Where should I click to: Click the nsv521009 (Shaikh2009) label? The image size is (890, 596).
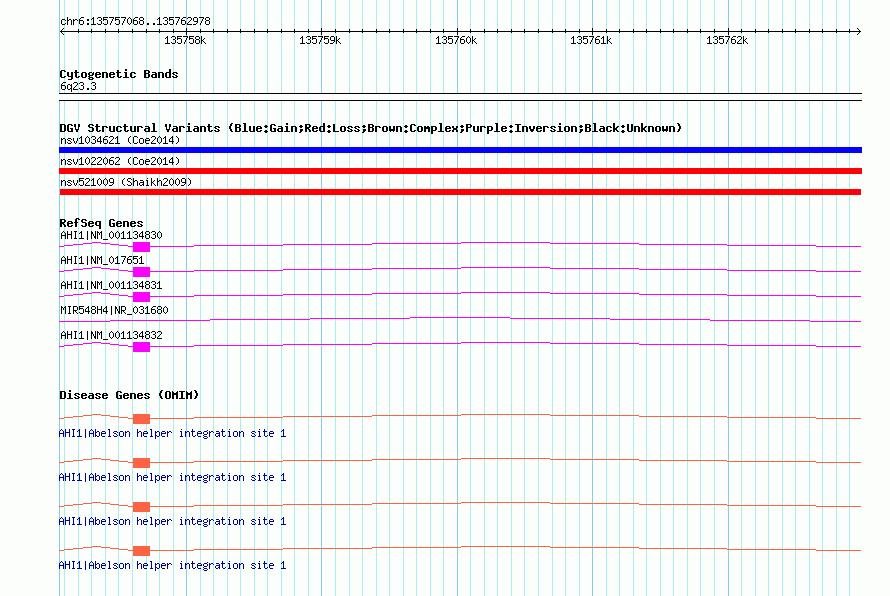pos(126,182)
